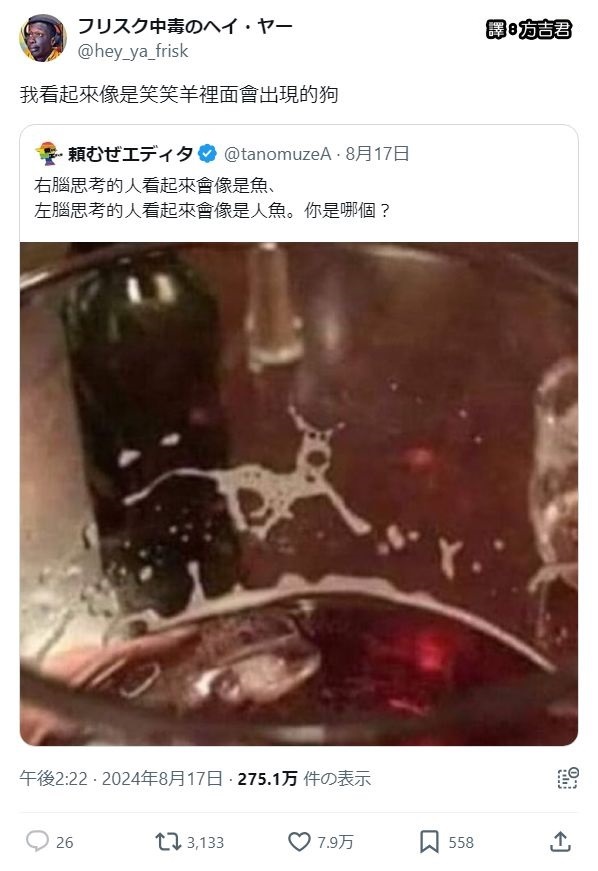Click the quoted tweet date 8月17日
Image resolution: width=598 pixels, height=871 pixels.
pyautogui.click(x=378, y=154)
